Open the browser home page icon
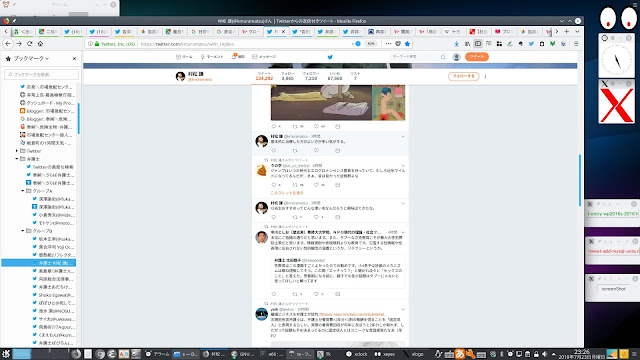 [x=40, y=44]
